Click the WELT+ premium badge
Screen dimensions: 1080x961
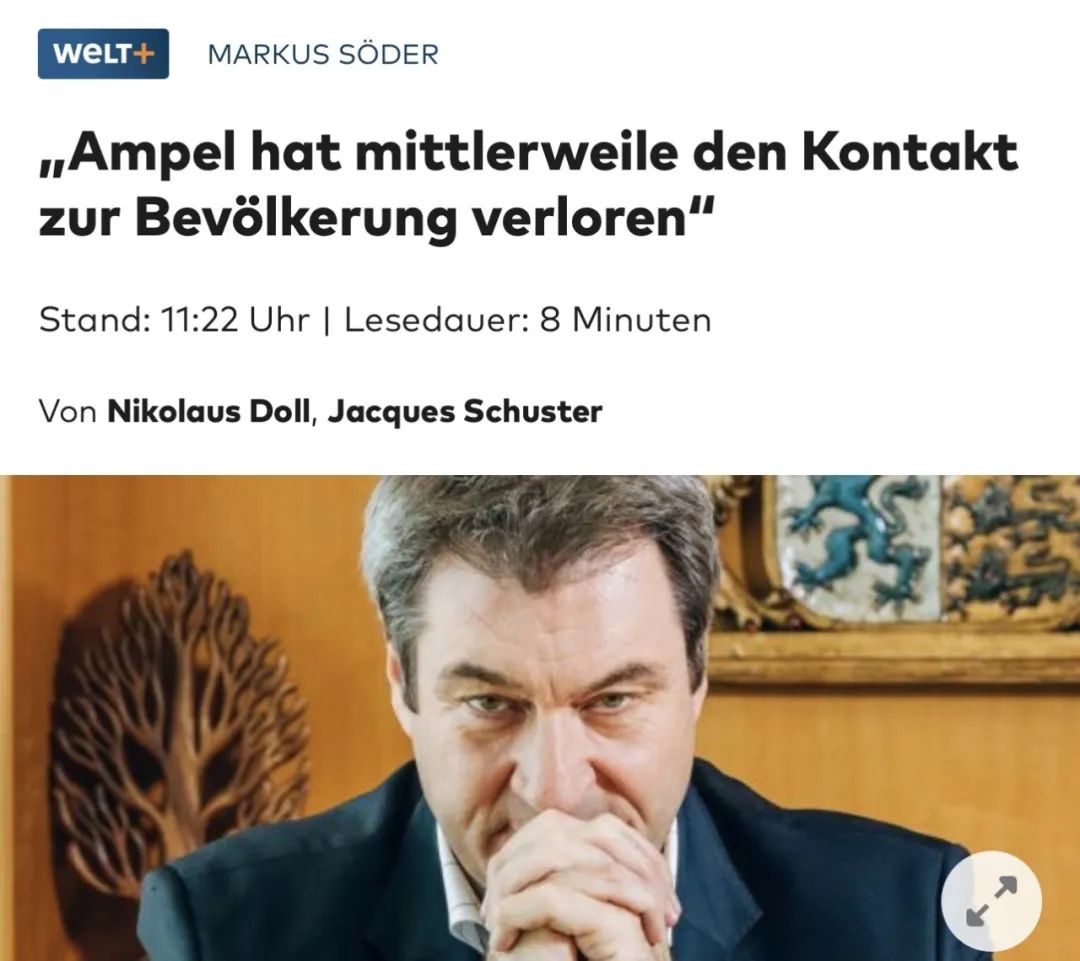(103, 54)
